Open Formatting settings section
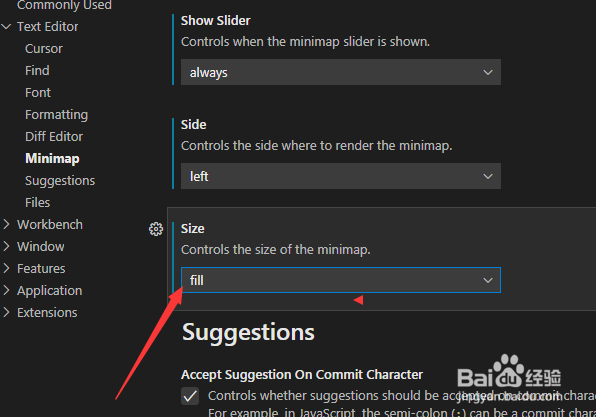The image size is (596, 417). 57,115
